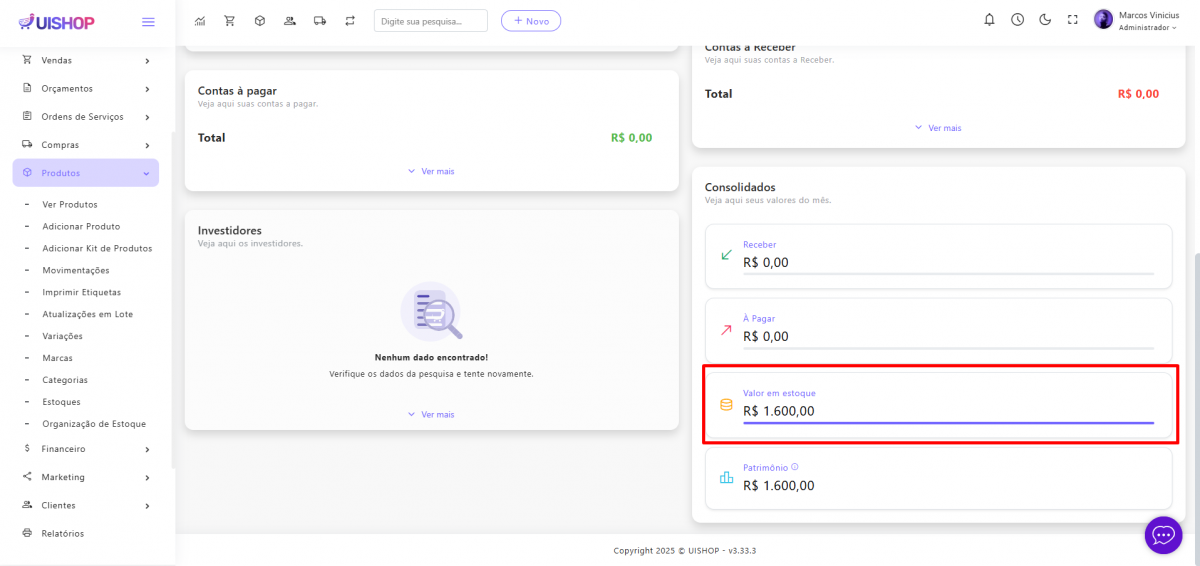Click the chart dashboard icon in top toolbar
This screenshot has height=566, width=1200.
pos(200,20)
